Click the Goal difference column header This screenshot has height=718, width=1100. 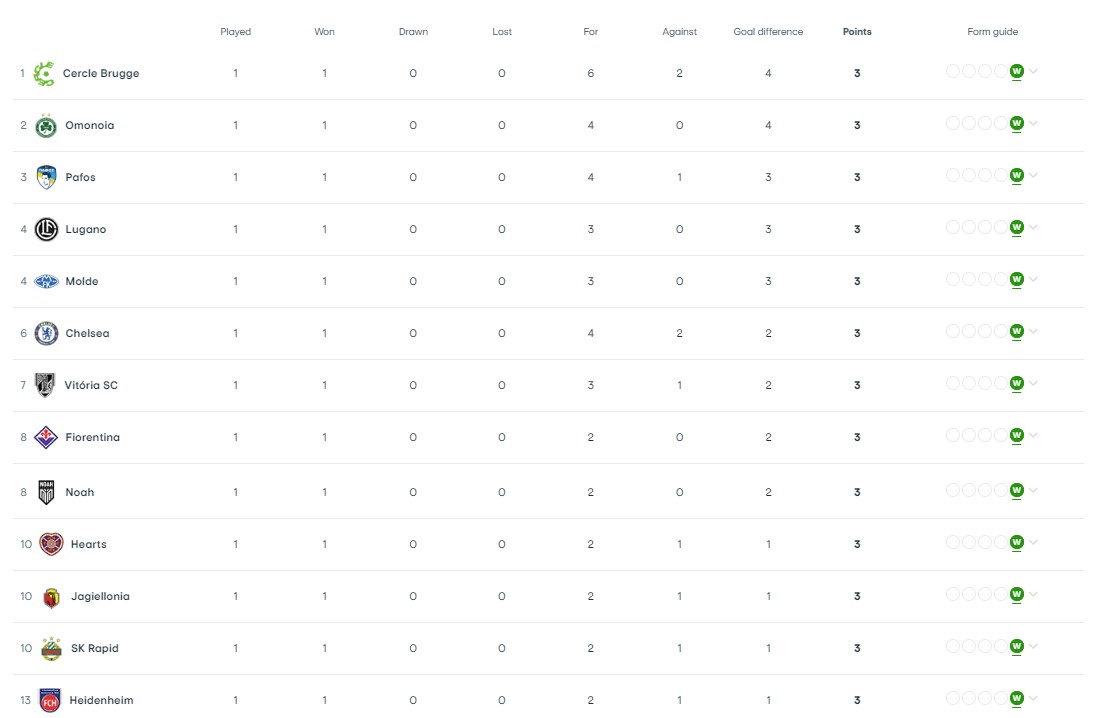point(768,32)
